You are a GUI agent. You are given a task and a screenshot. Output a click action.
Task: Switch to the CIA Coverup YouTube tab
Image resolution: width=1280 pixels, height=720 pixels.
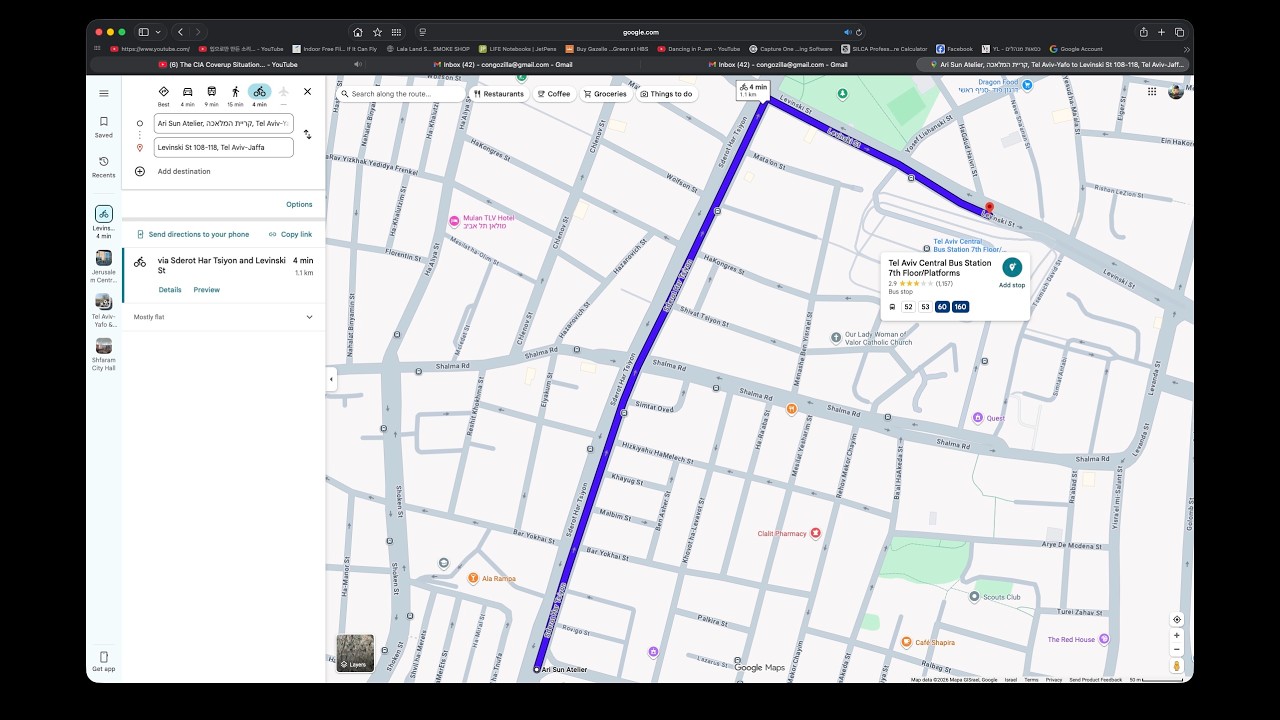tap(227, 64)
